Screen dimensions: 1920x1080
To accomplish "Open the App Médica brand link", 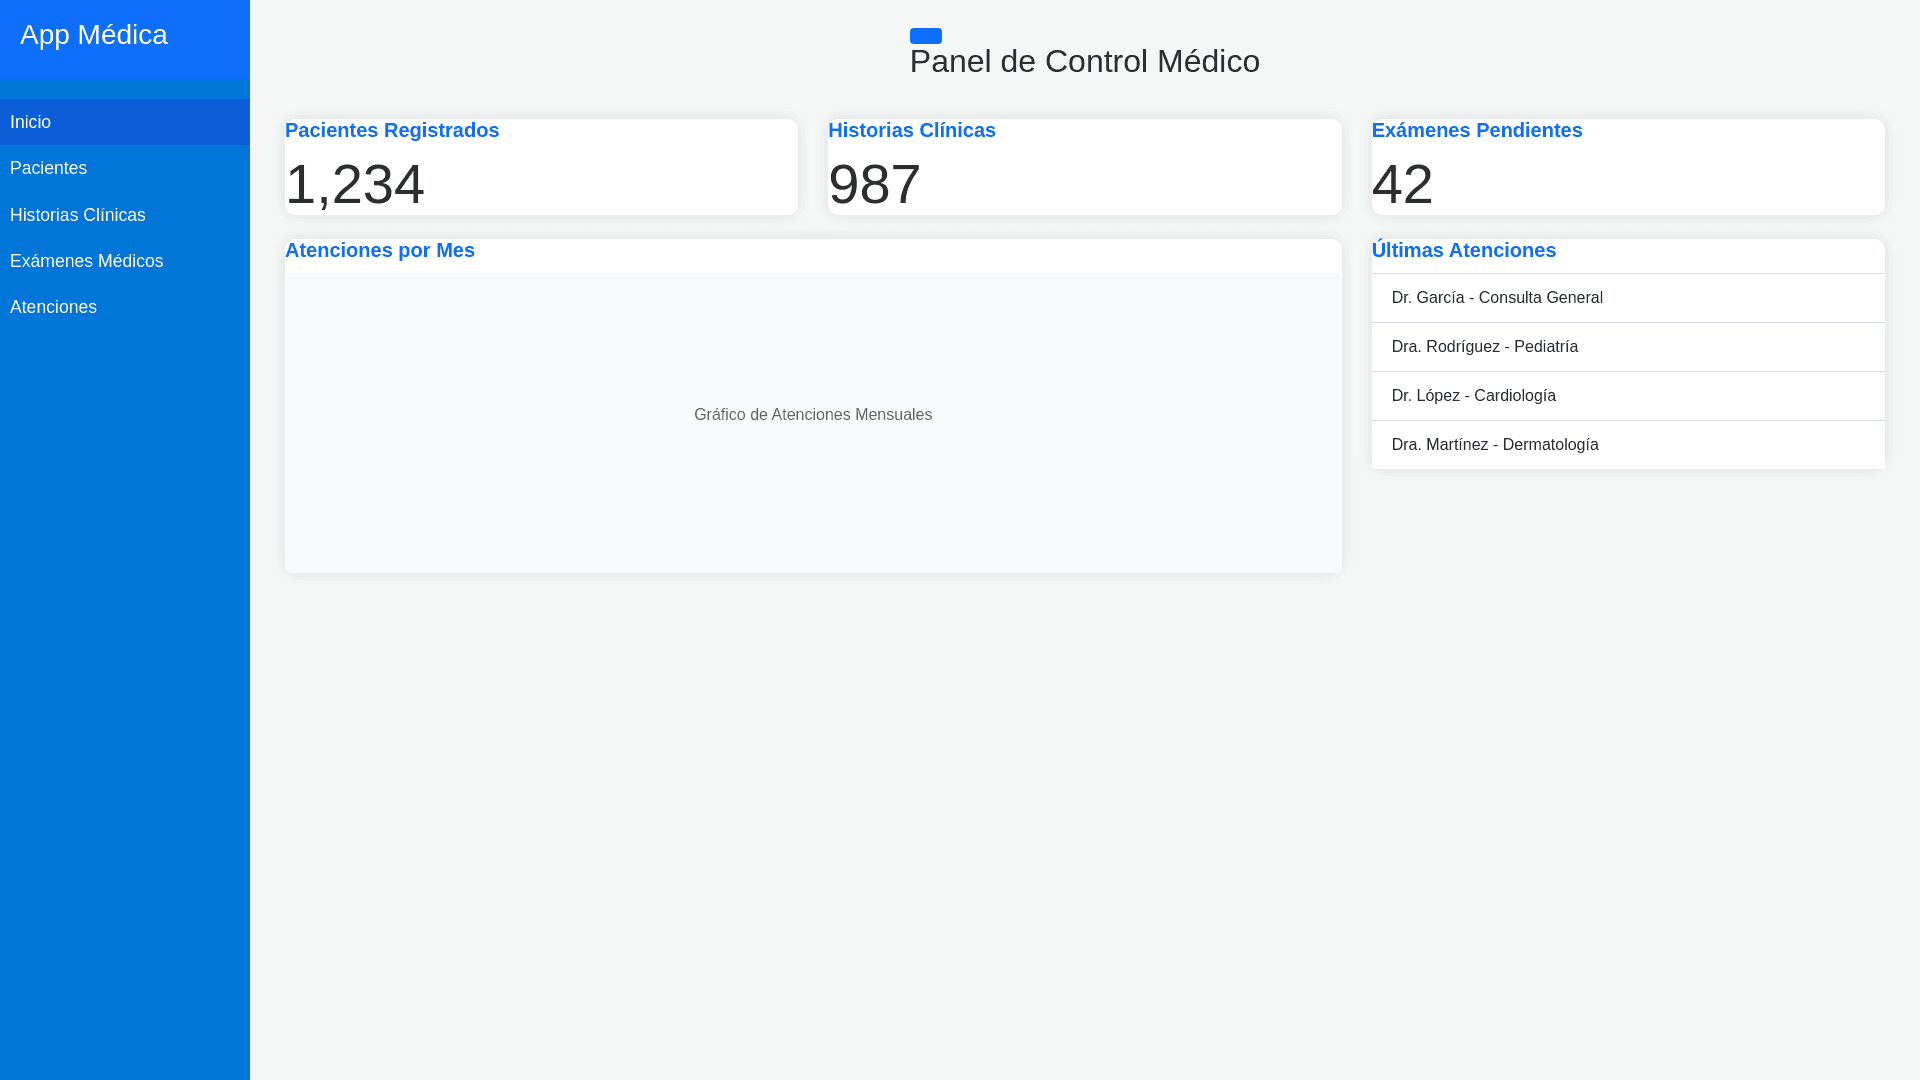I will (x=94, y=35).
